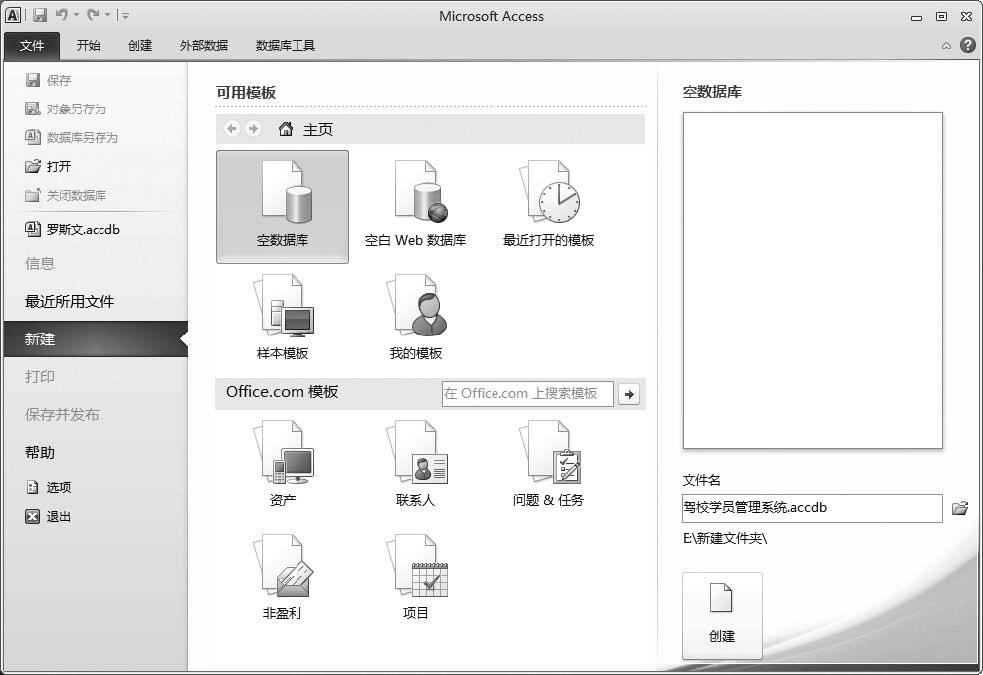Minimize the ribbon with the caret icon

(x=946, y=46)
